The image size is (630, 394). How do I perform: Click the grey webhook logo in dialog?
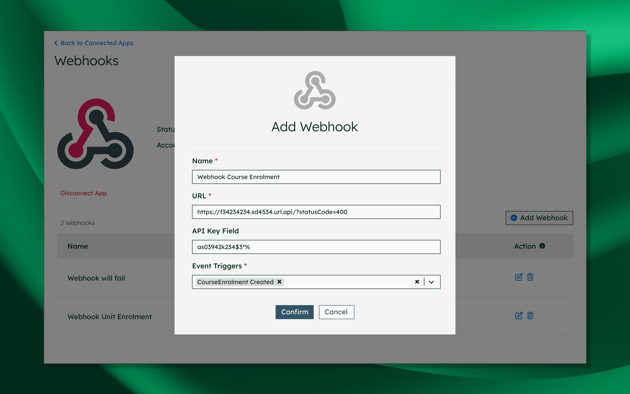[315, 91]
